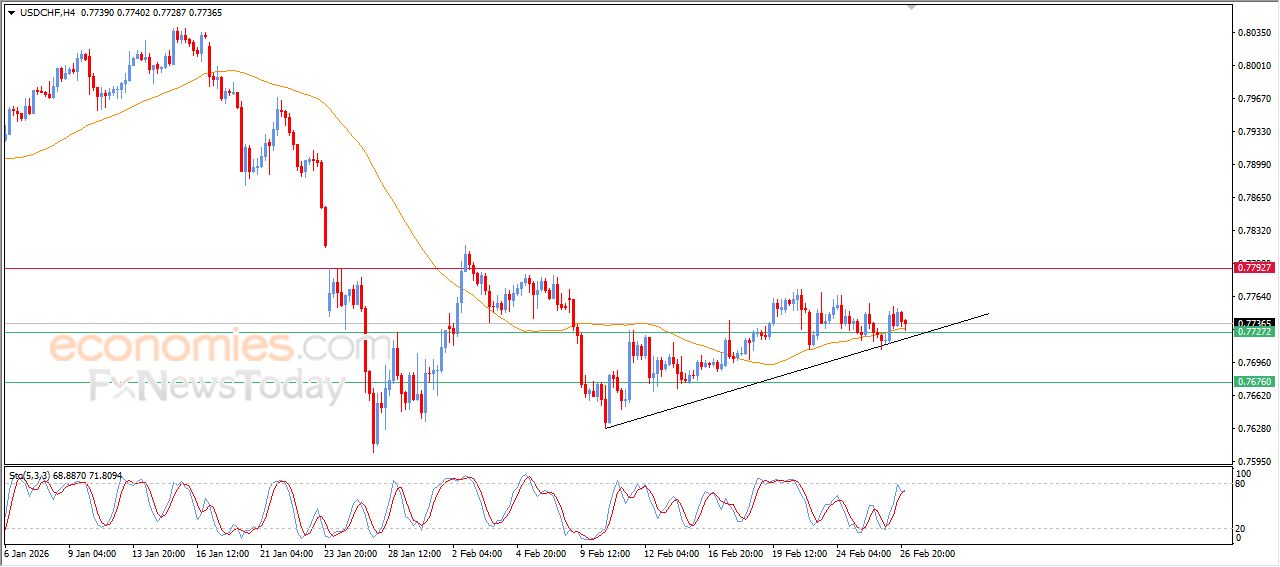The height and width of the screenshot is (567, 1280).
Task: Click the dropdown triangle beside USDCHF,H4
Action: coord(11,13)
